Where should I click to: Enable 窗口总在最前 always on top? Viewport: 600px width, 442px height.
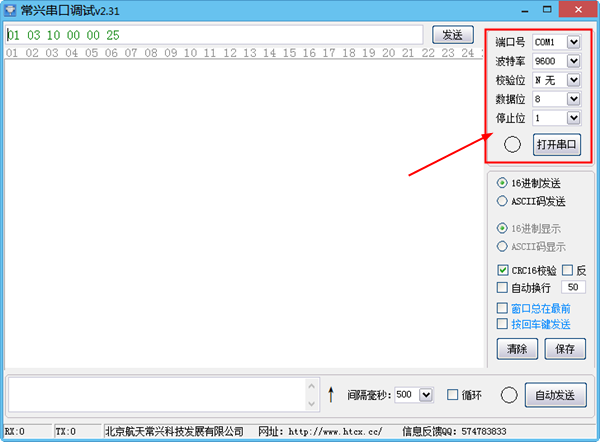click(x=502, y=308)
